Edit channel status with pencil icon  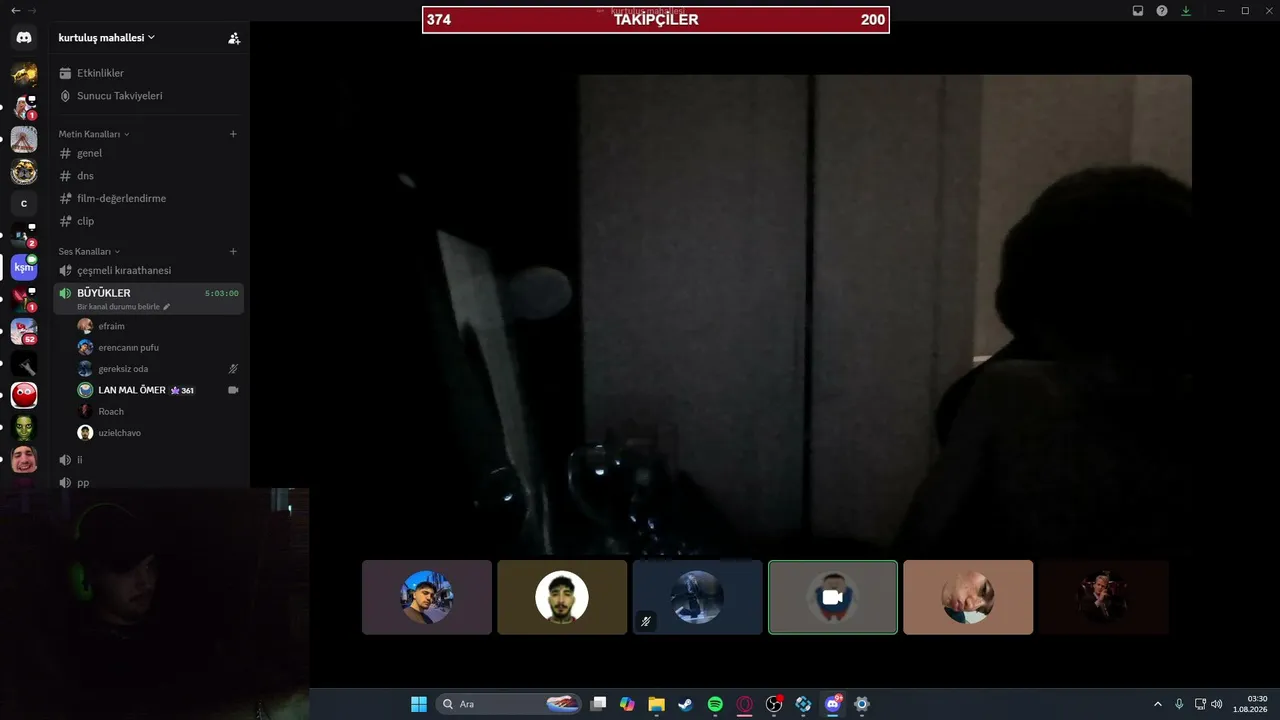click(167, 307)
